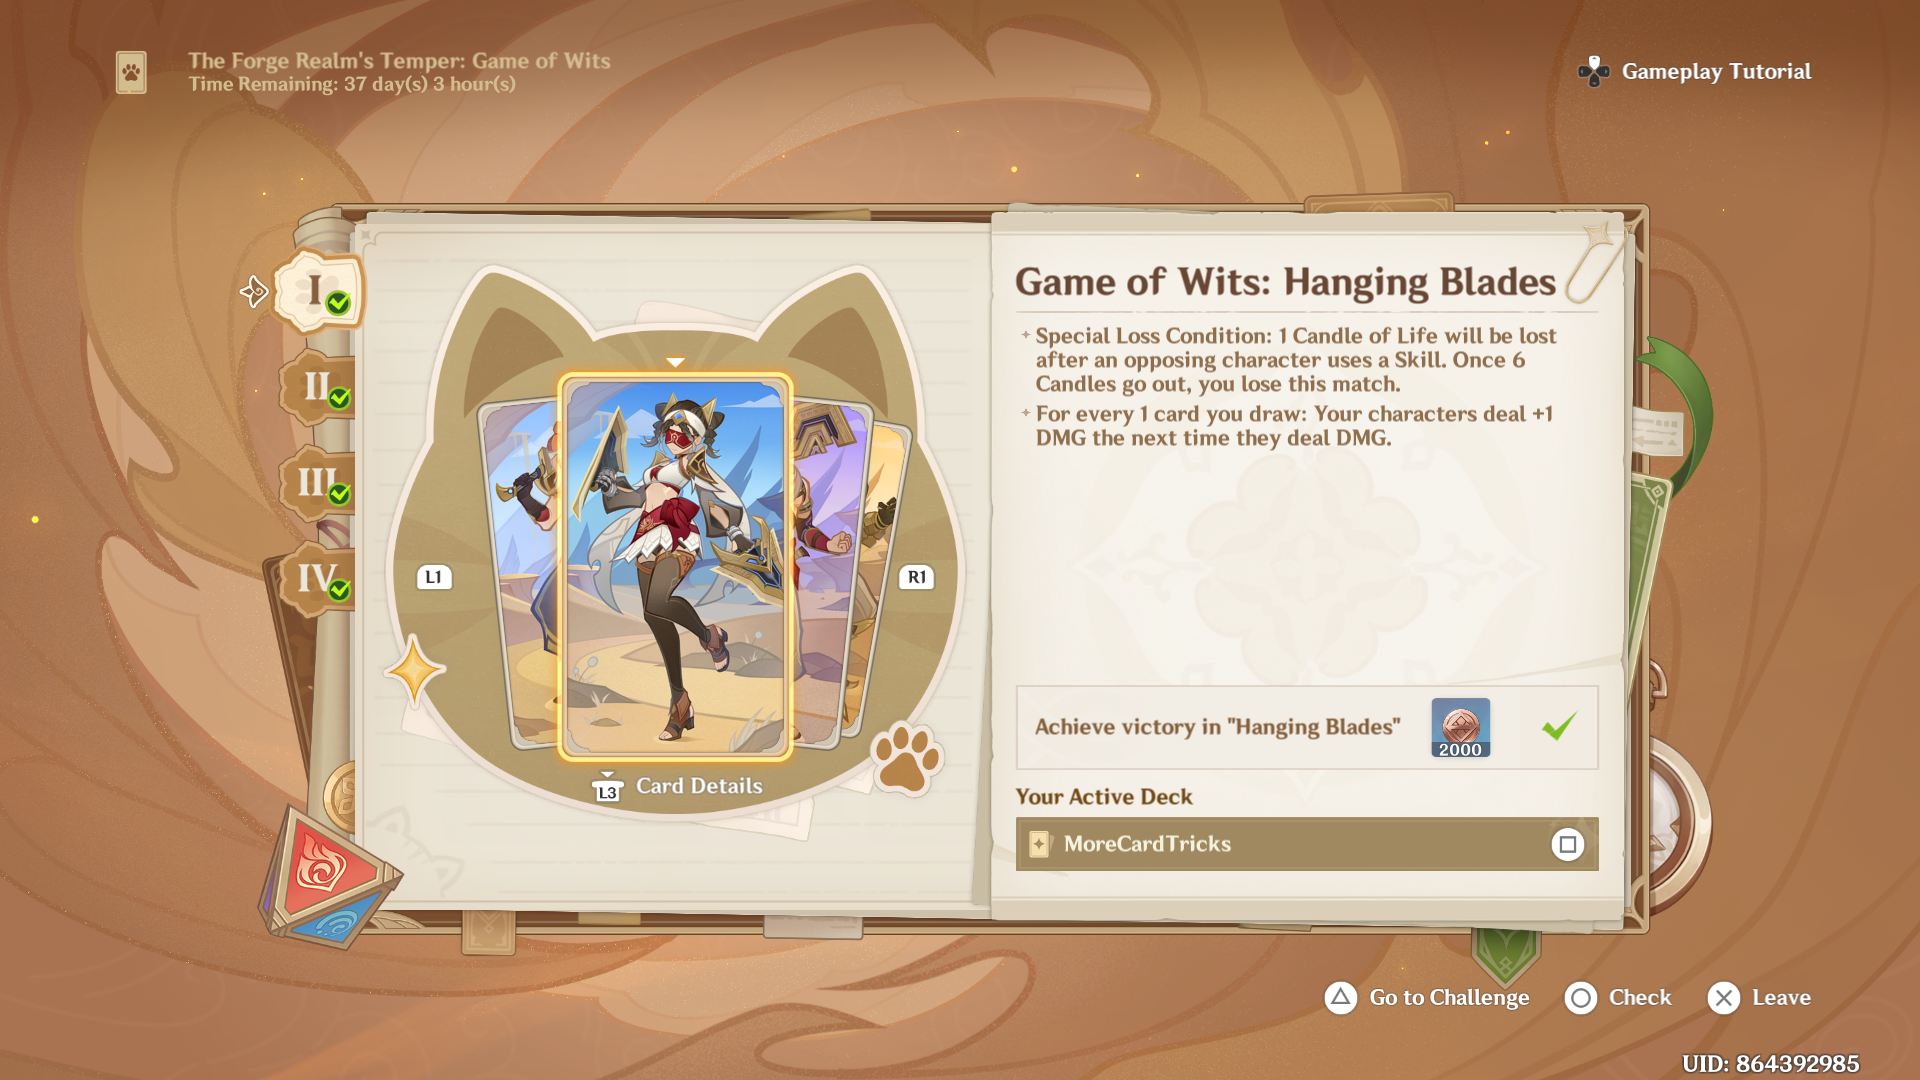Switch to previous card with L1

point(433,577)
